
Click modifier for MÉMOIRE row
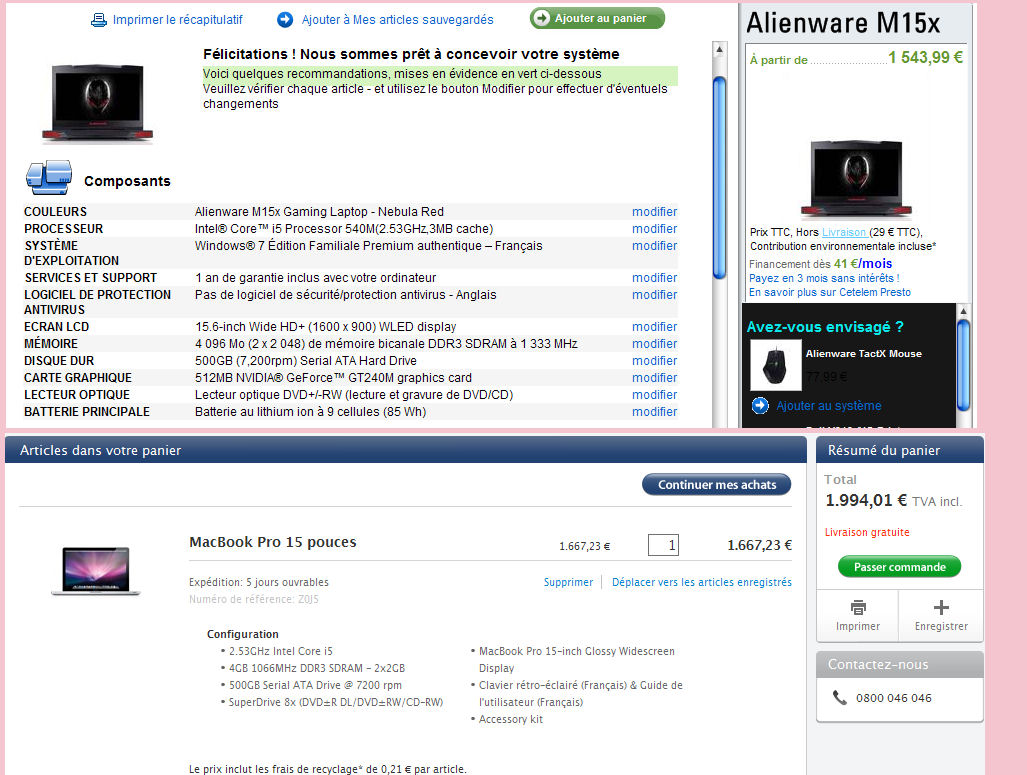pos(654,344)
